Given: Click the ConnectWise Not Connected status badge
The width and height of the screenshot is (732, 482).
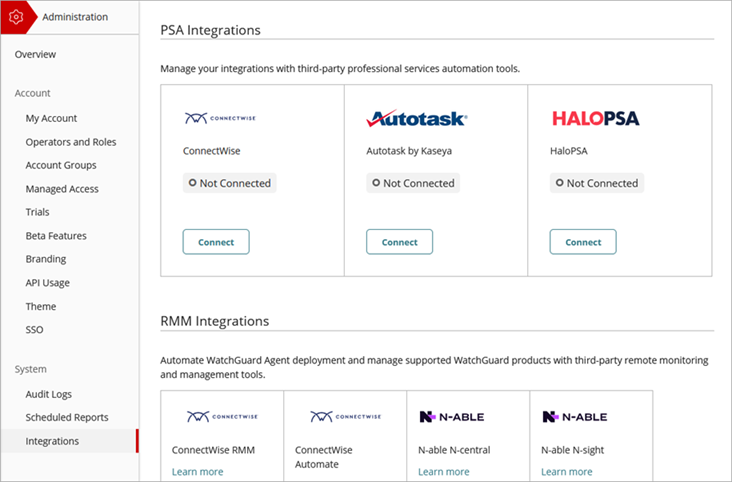Looking at the screenshot, I should pos(230,183).
